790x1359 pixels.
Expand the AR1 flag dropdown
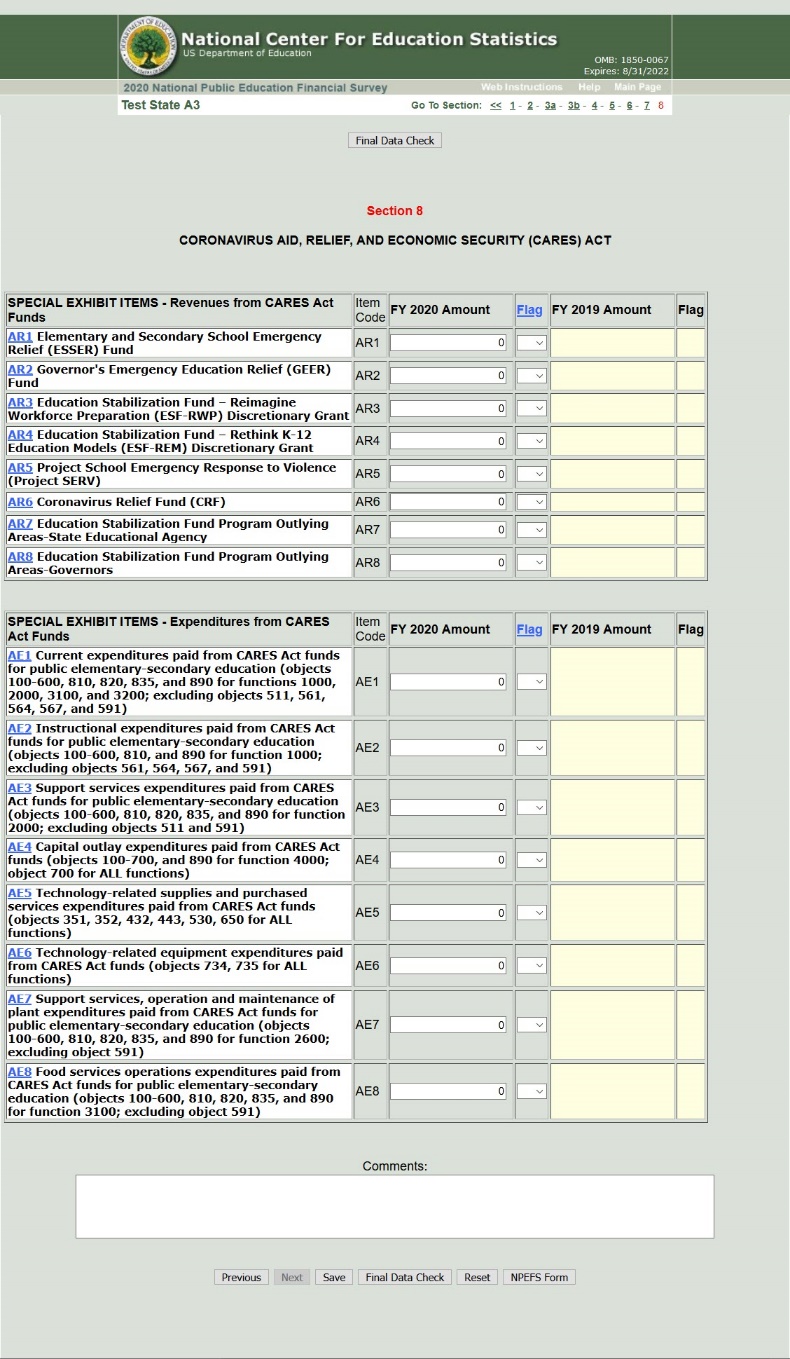click(x=532, y=343)
